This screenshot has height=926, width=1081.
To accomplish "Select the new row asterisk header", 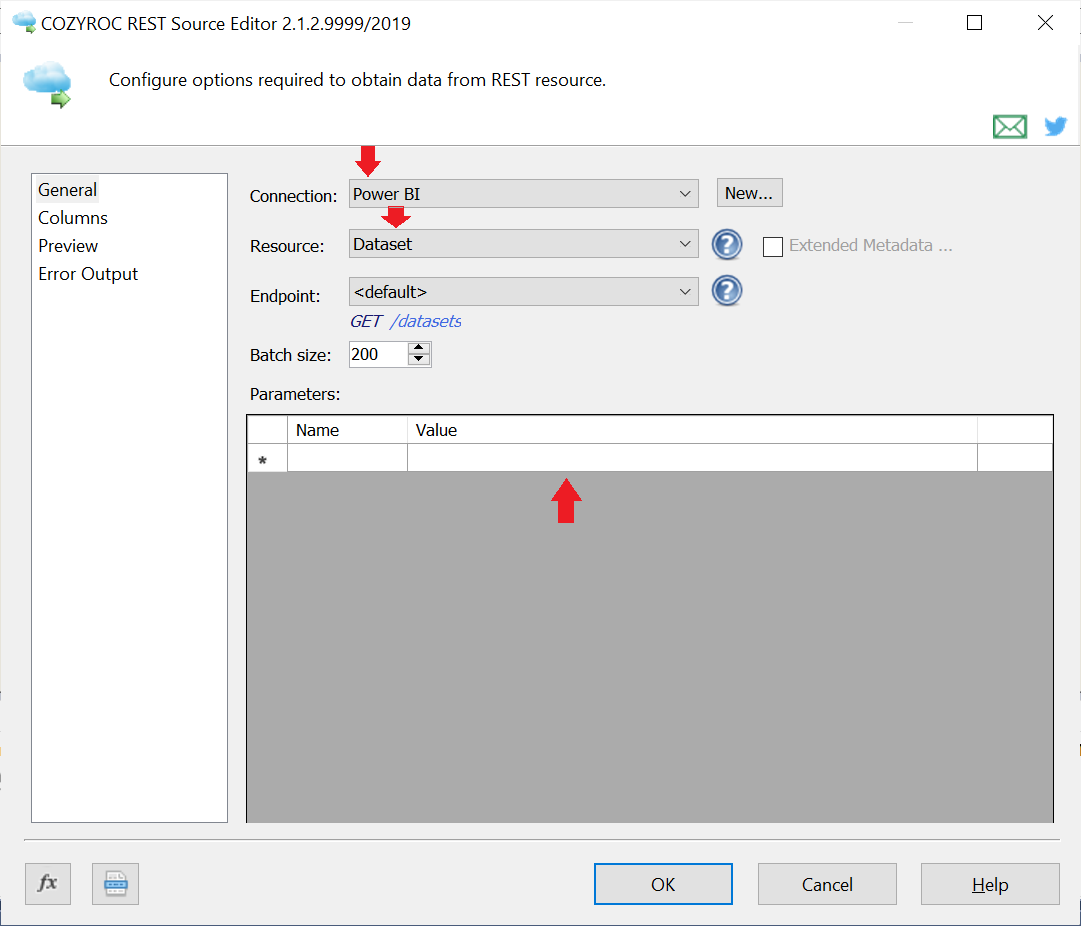I will (267, 459).
